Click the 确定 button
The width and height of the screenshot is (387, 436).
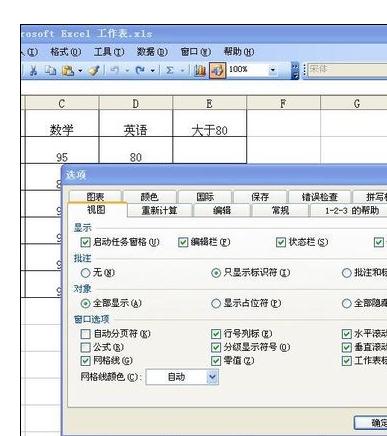tap(371, 423)
